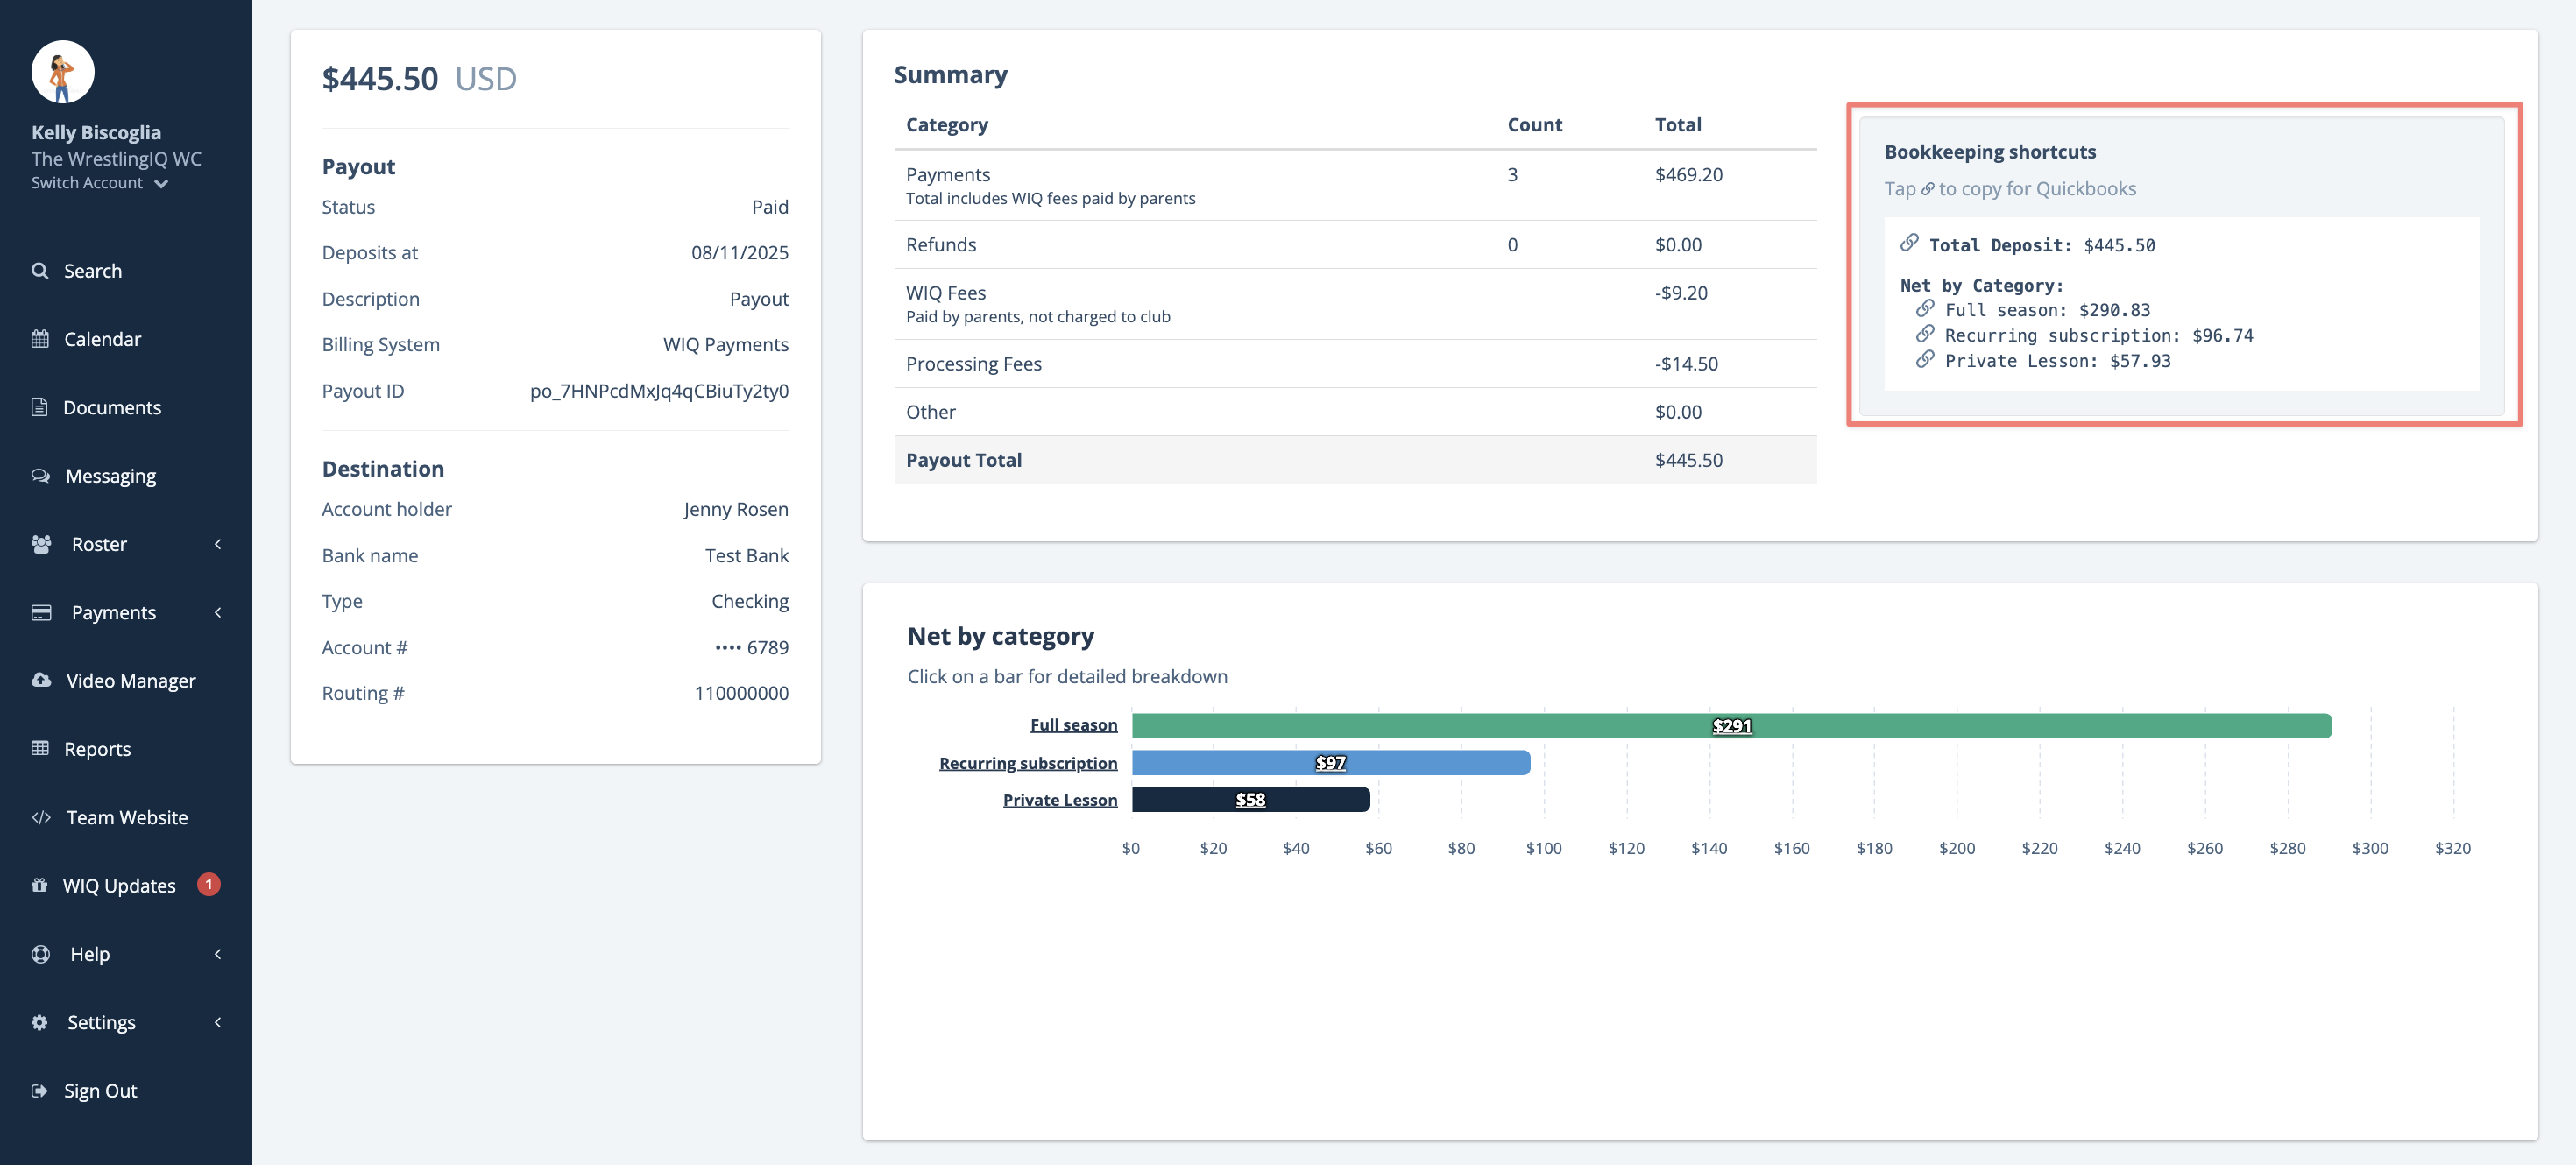The height and width of the screenshot is (1165, 2576).
Task: Expand the Settings submenu chevron
Action: (218, 1022)
